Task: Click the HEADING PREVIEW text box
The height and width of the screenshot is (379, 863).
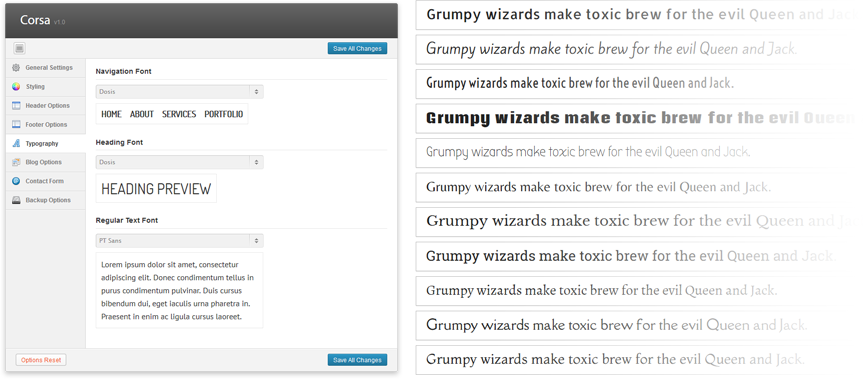Action: (x=156, y=189)
